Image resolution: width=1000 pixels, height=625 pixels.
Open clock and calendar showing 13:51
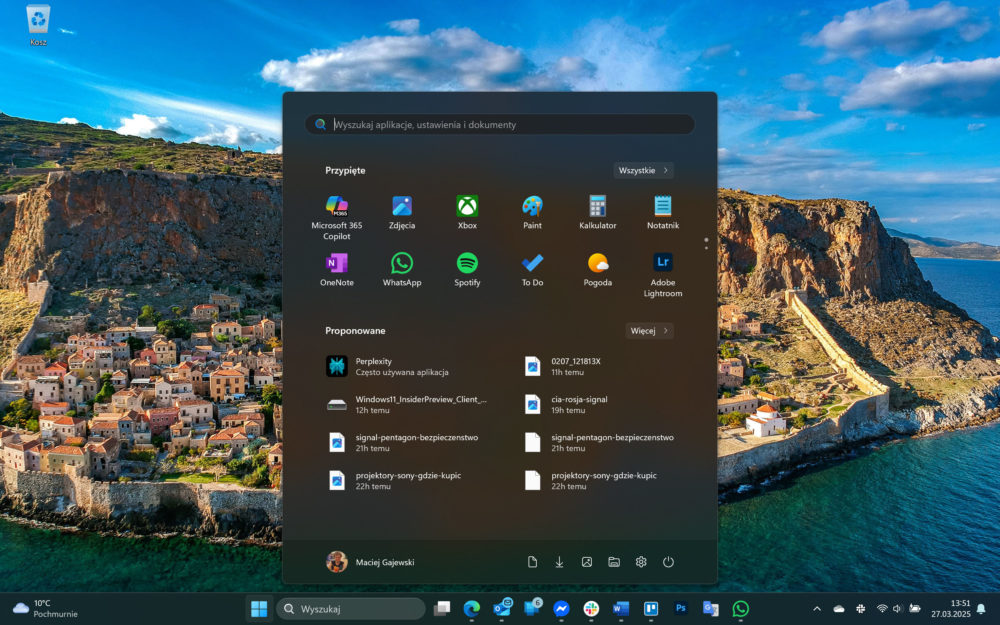[950, 609]
